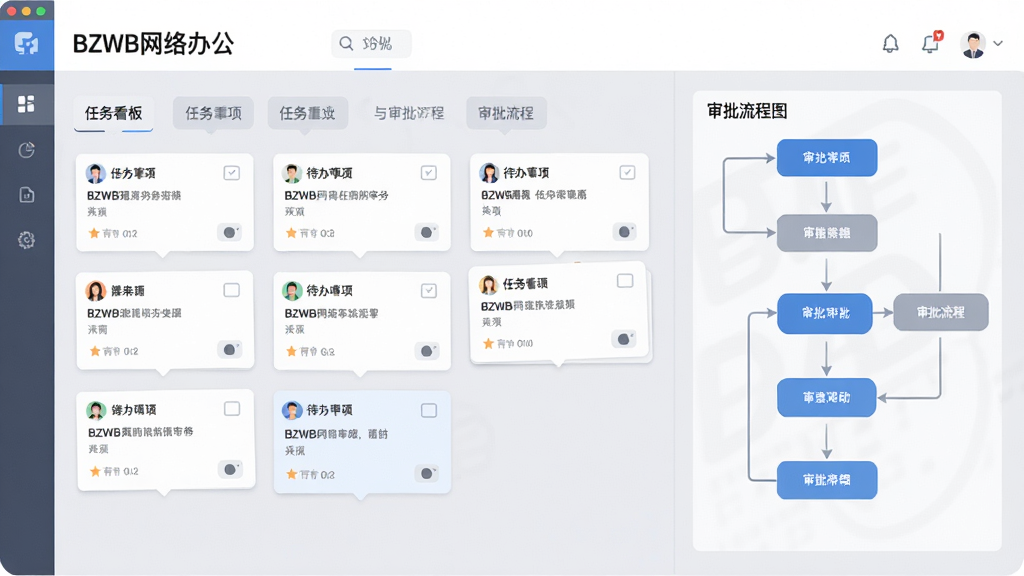Select the bottom blue flowchart node
Screen dimensions: 1024x576
click(827, 480)
